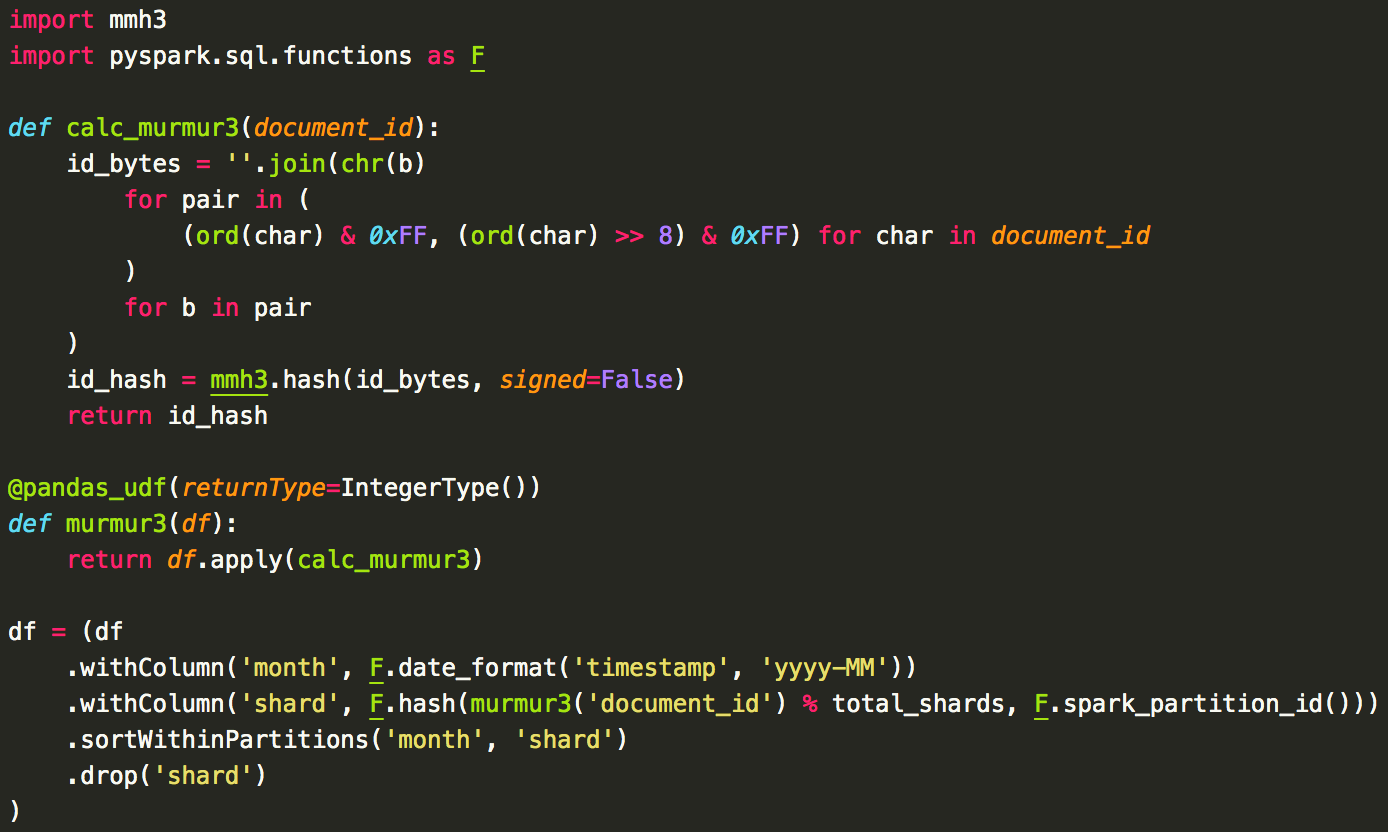Click 'id_hash' on the return line
The height and width of the screenshot is (832, 1388).
217,416
